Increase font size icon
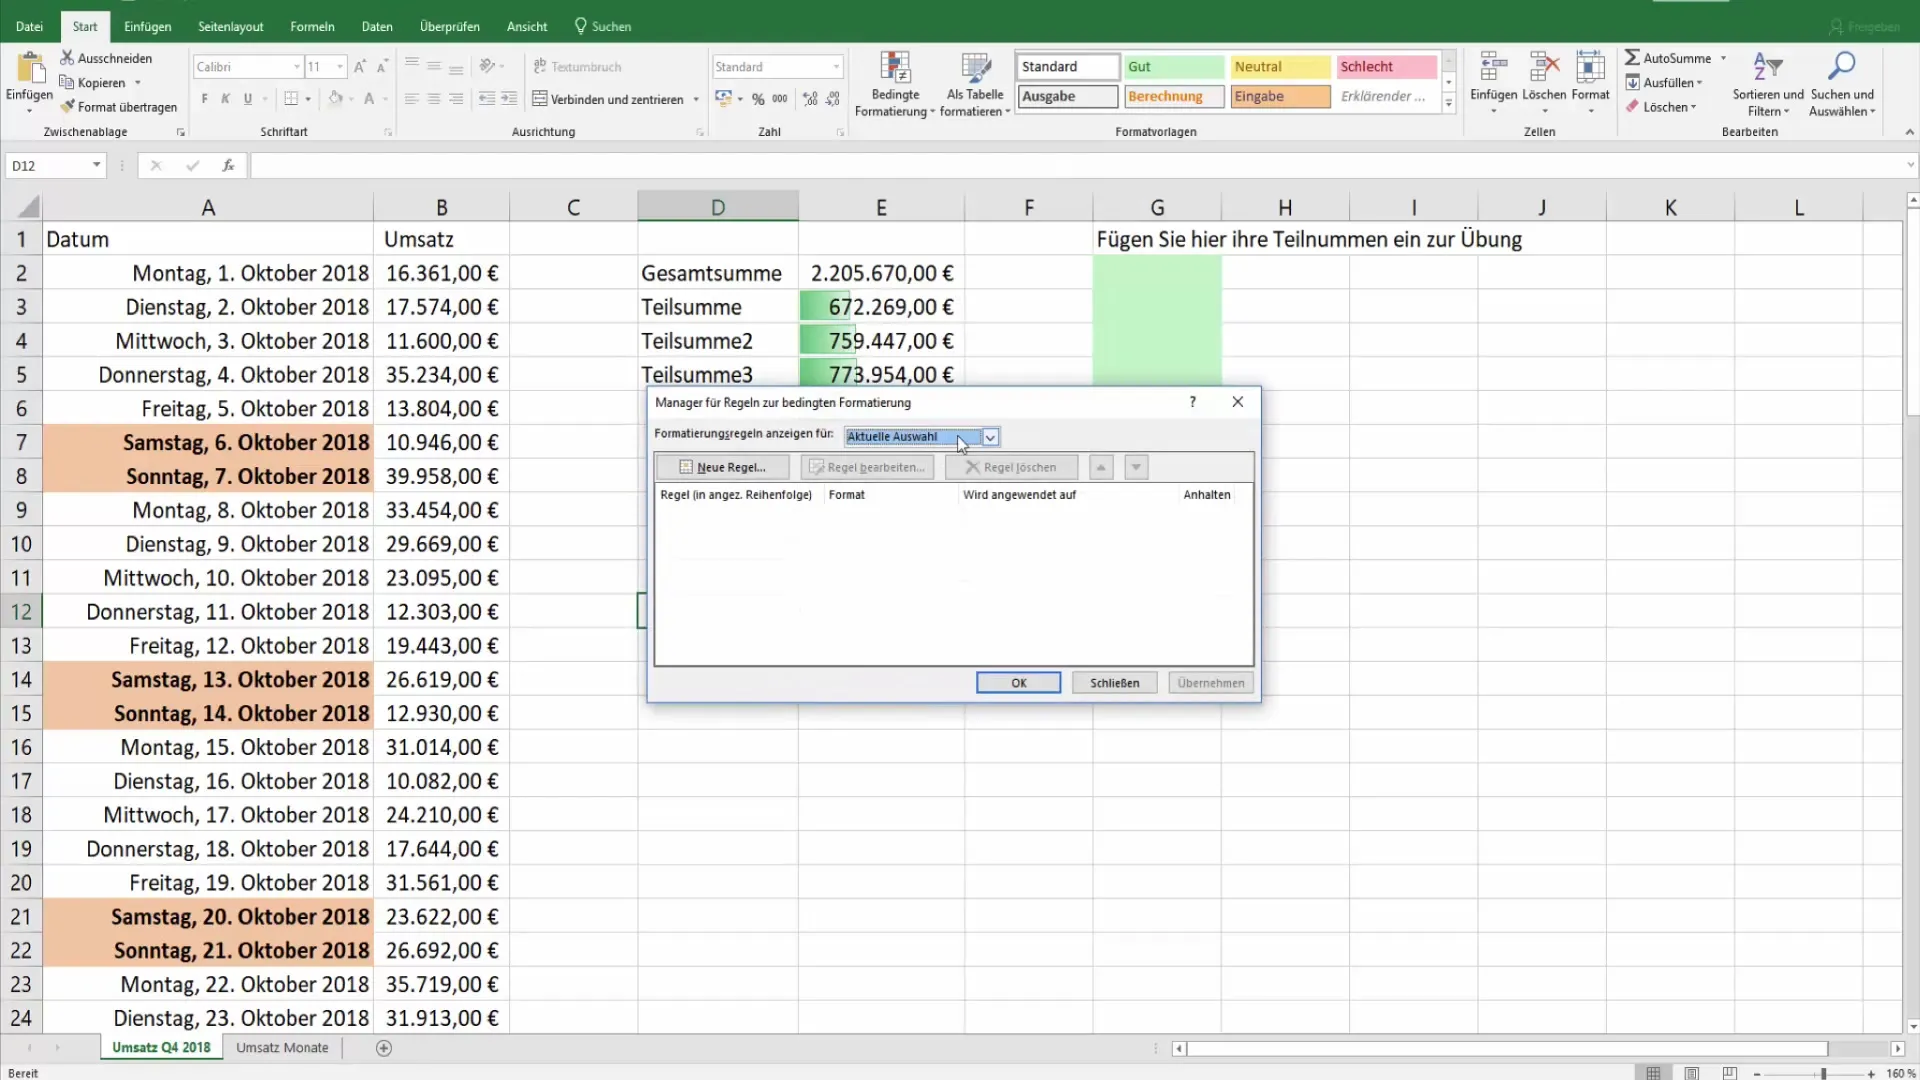 [360, 67]
